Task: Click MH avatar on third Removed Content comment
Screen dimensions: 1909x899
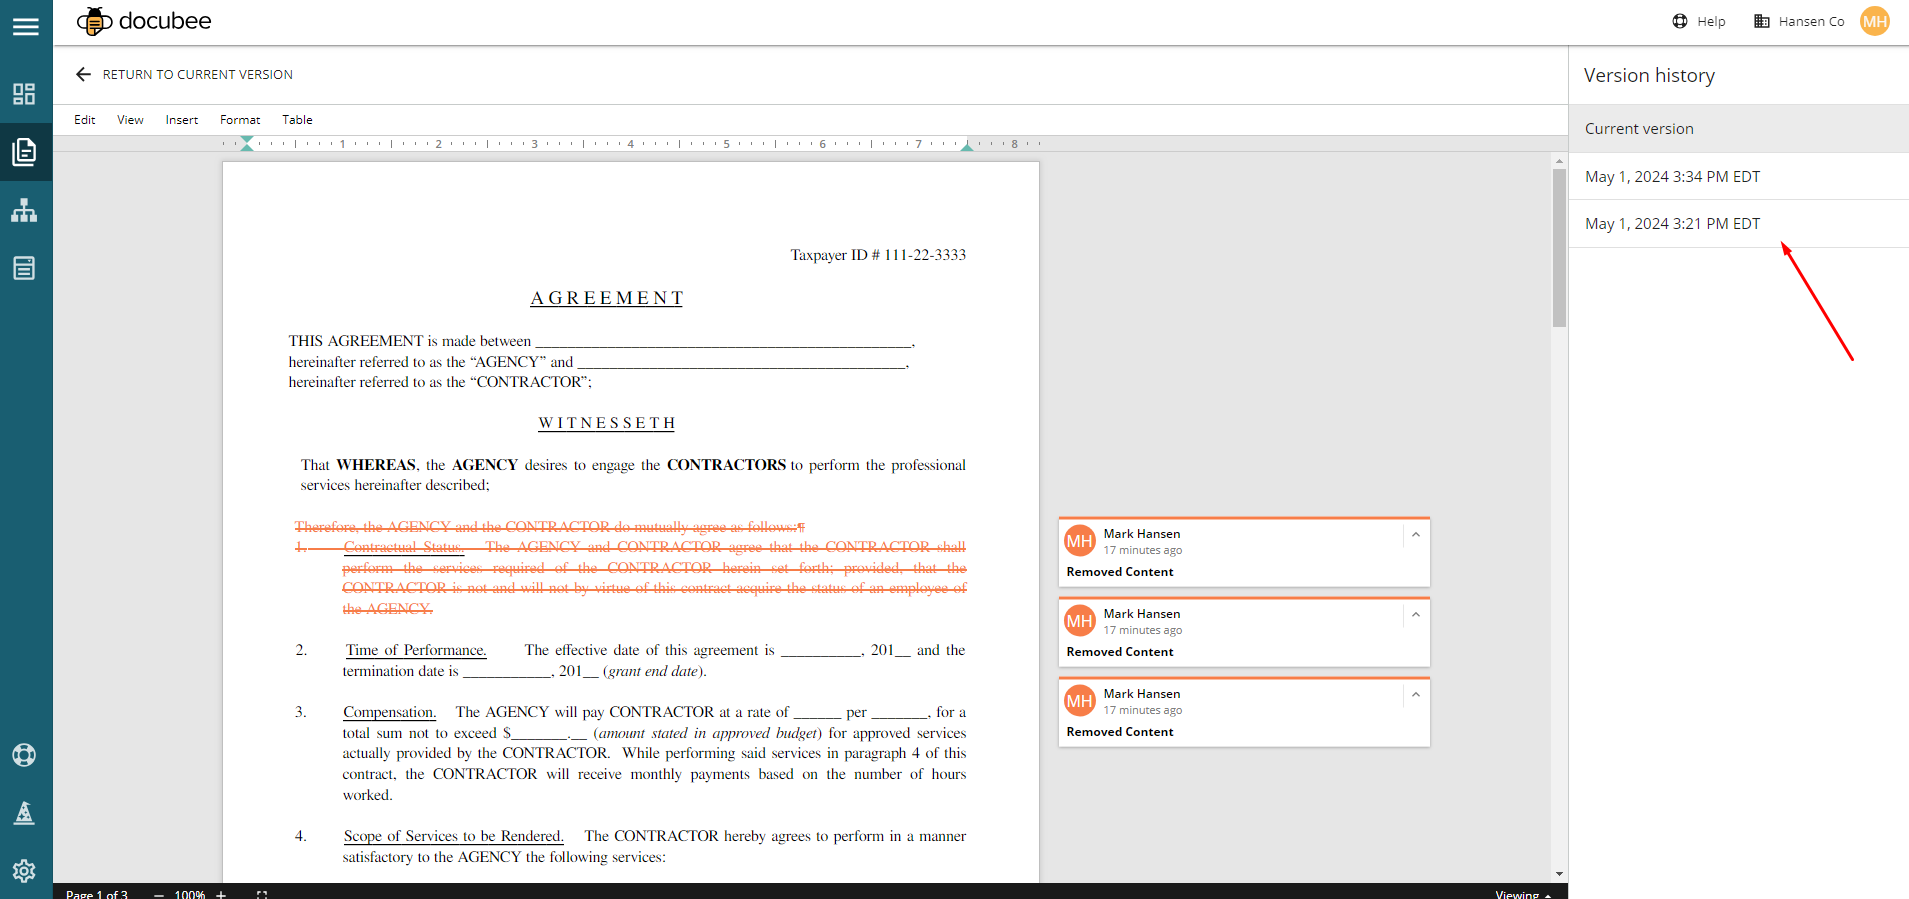Action: point(1080,701)
